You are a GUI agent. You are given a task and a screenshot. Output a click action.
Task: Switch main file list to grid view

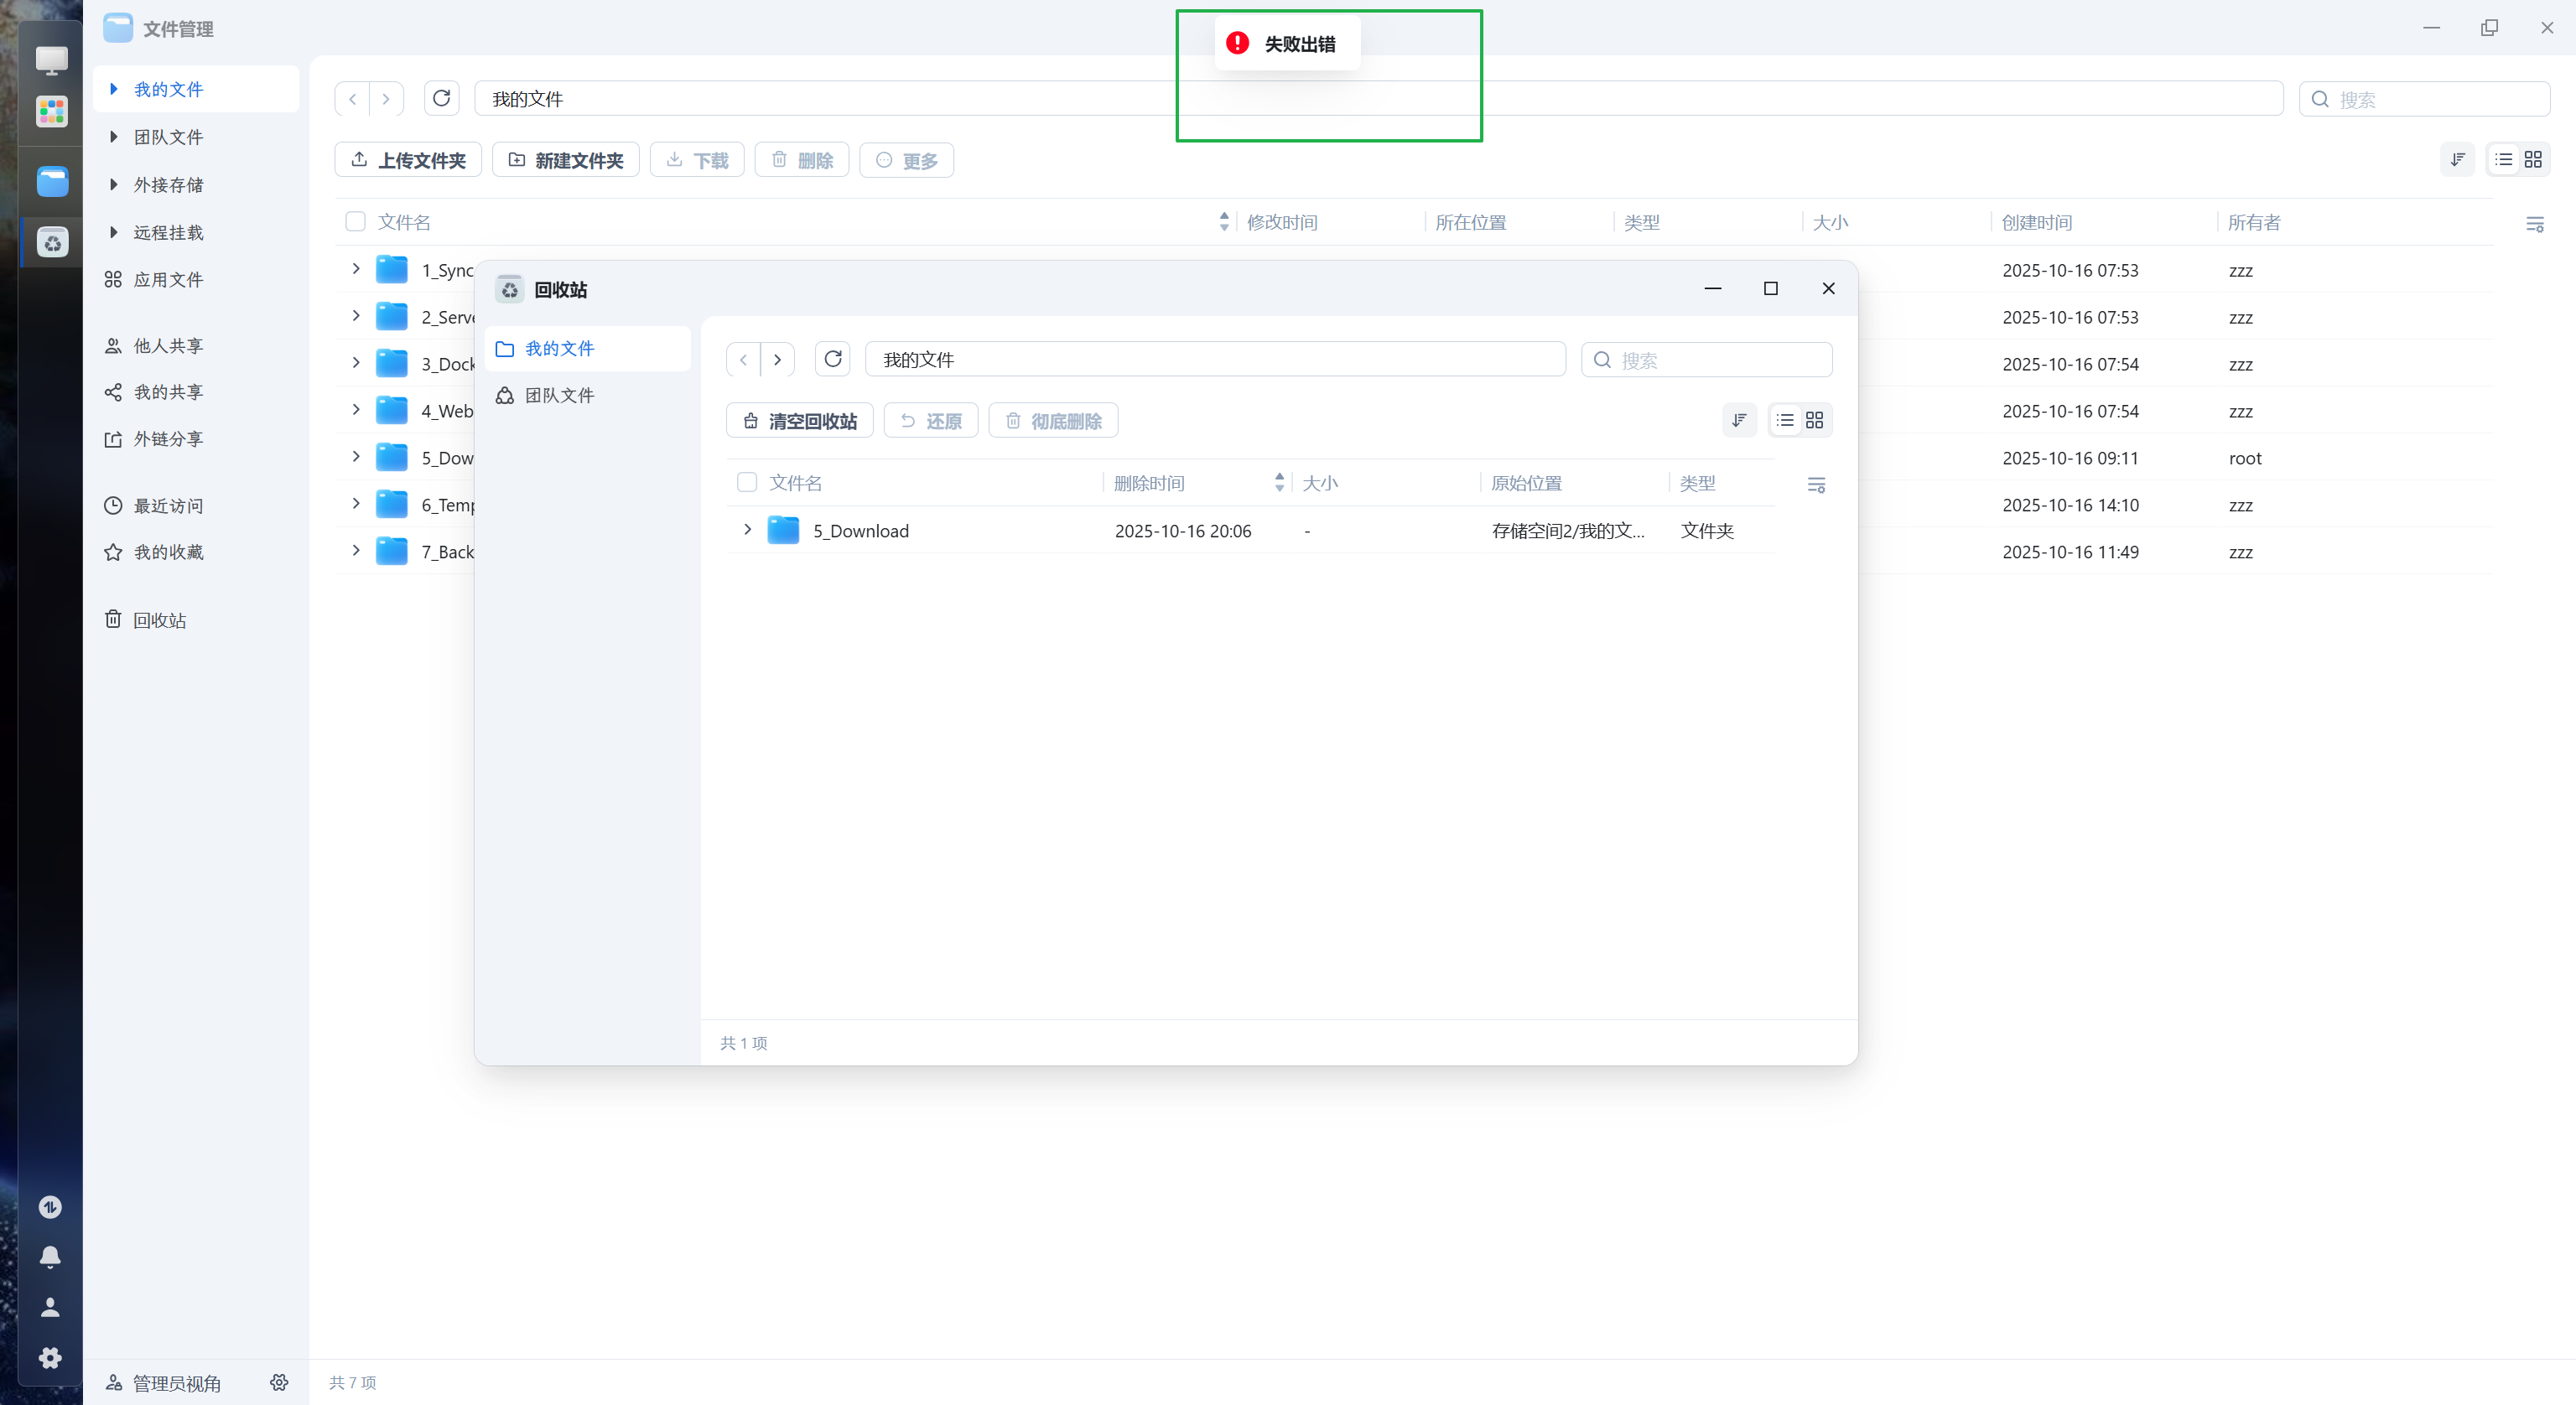(x=2533, y=160)
